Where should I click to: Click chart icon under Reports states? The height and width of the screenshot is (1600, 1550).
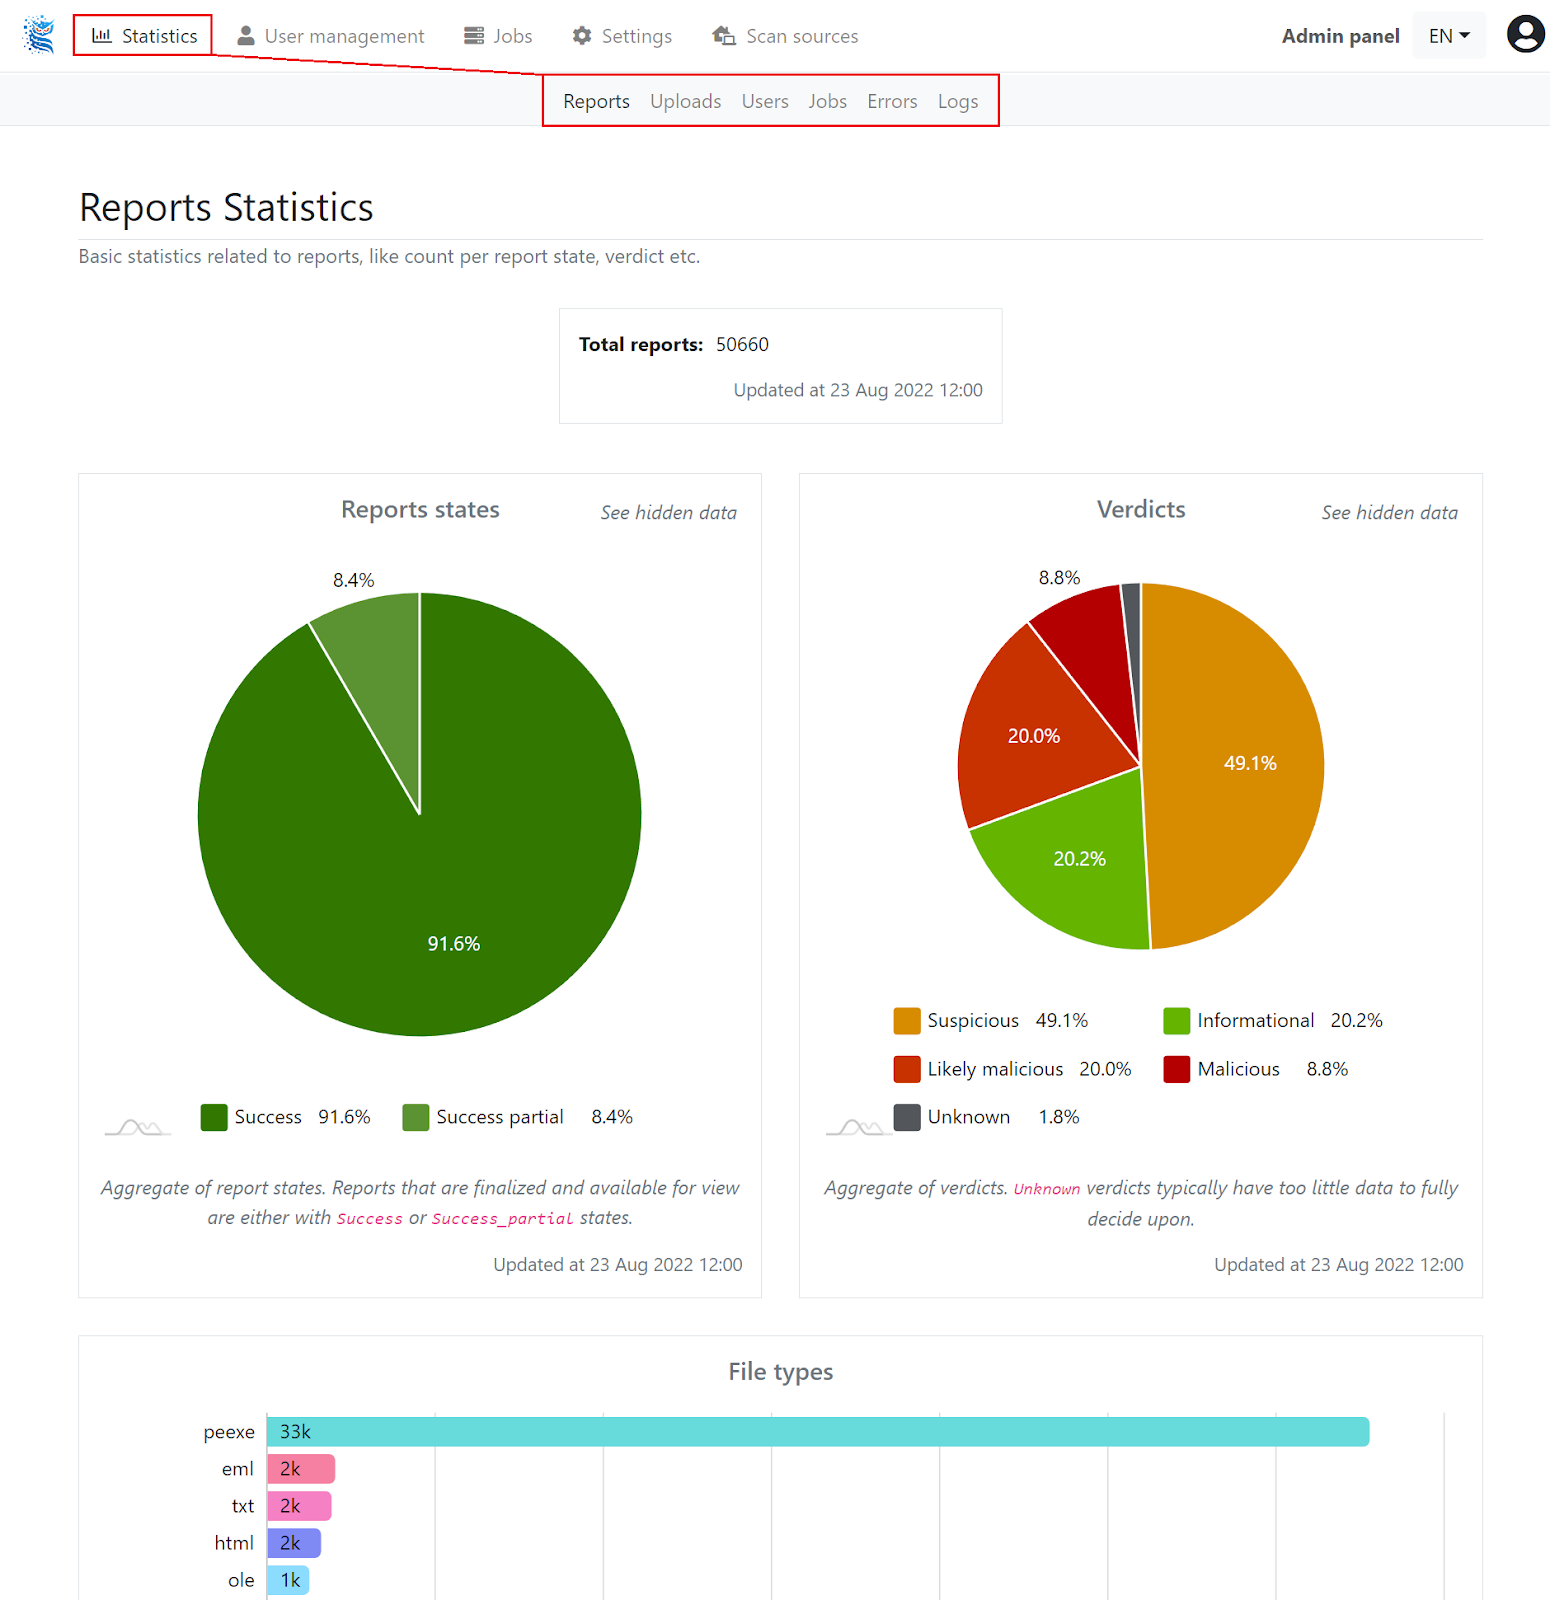(138, 1127)
